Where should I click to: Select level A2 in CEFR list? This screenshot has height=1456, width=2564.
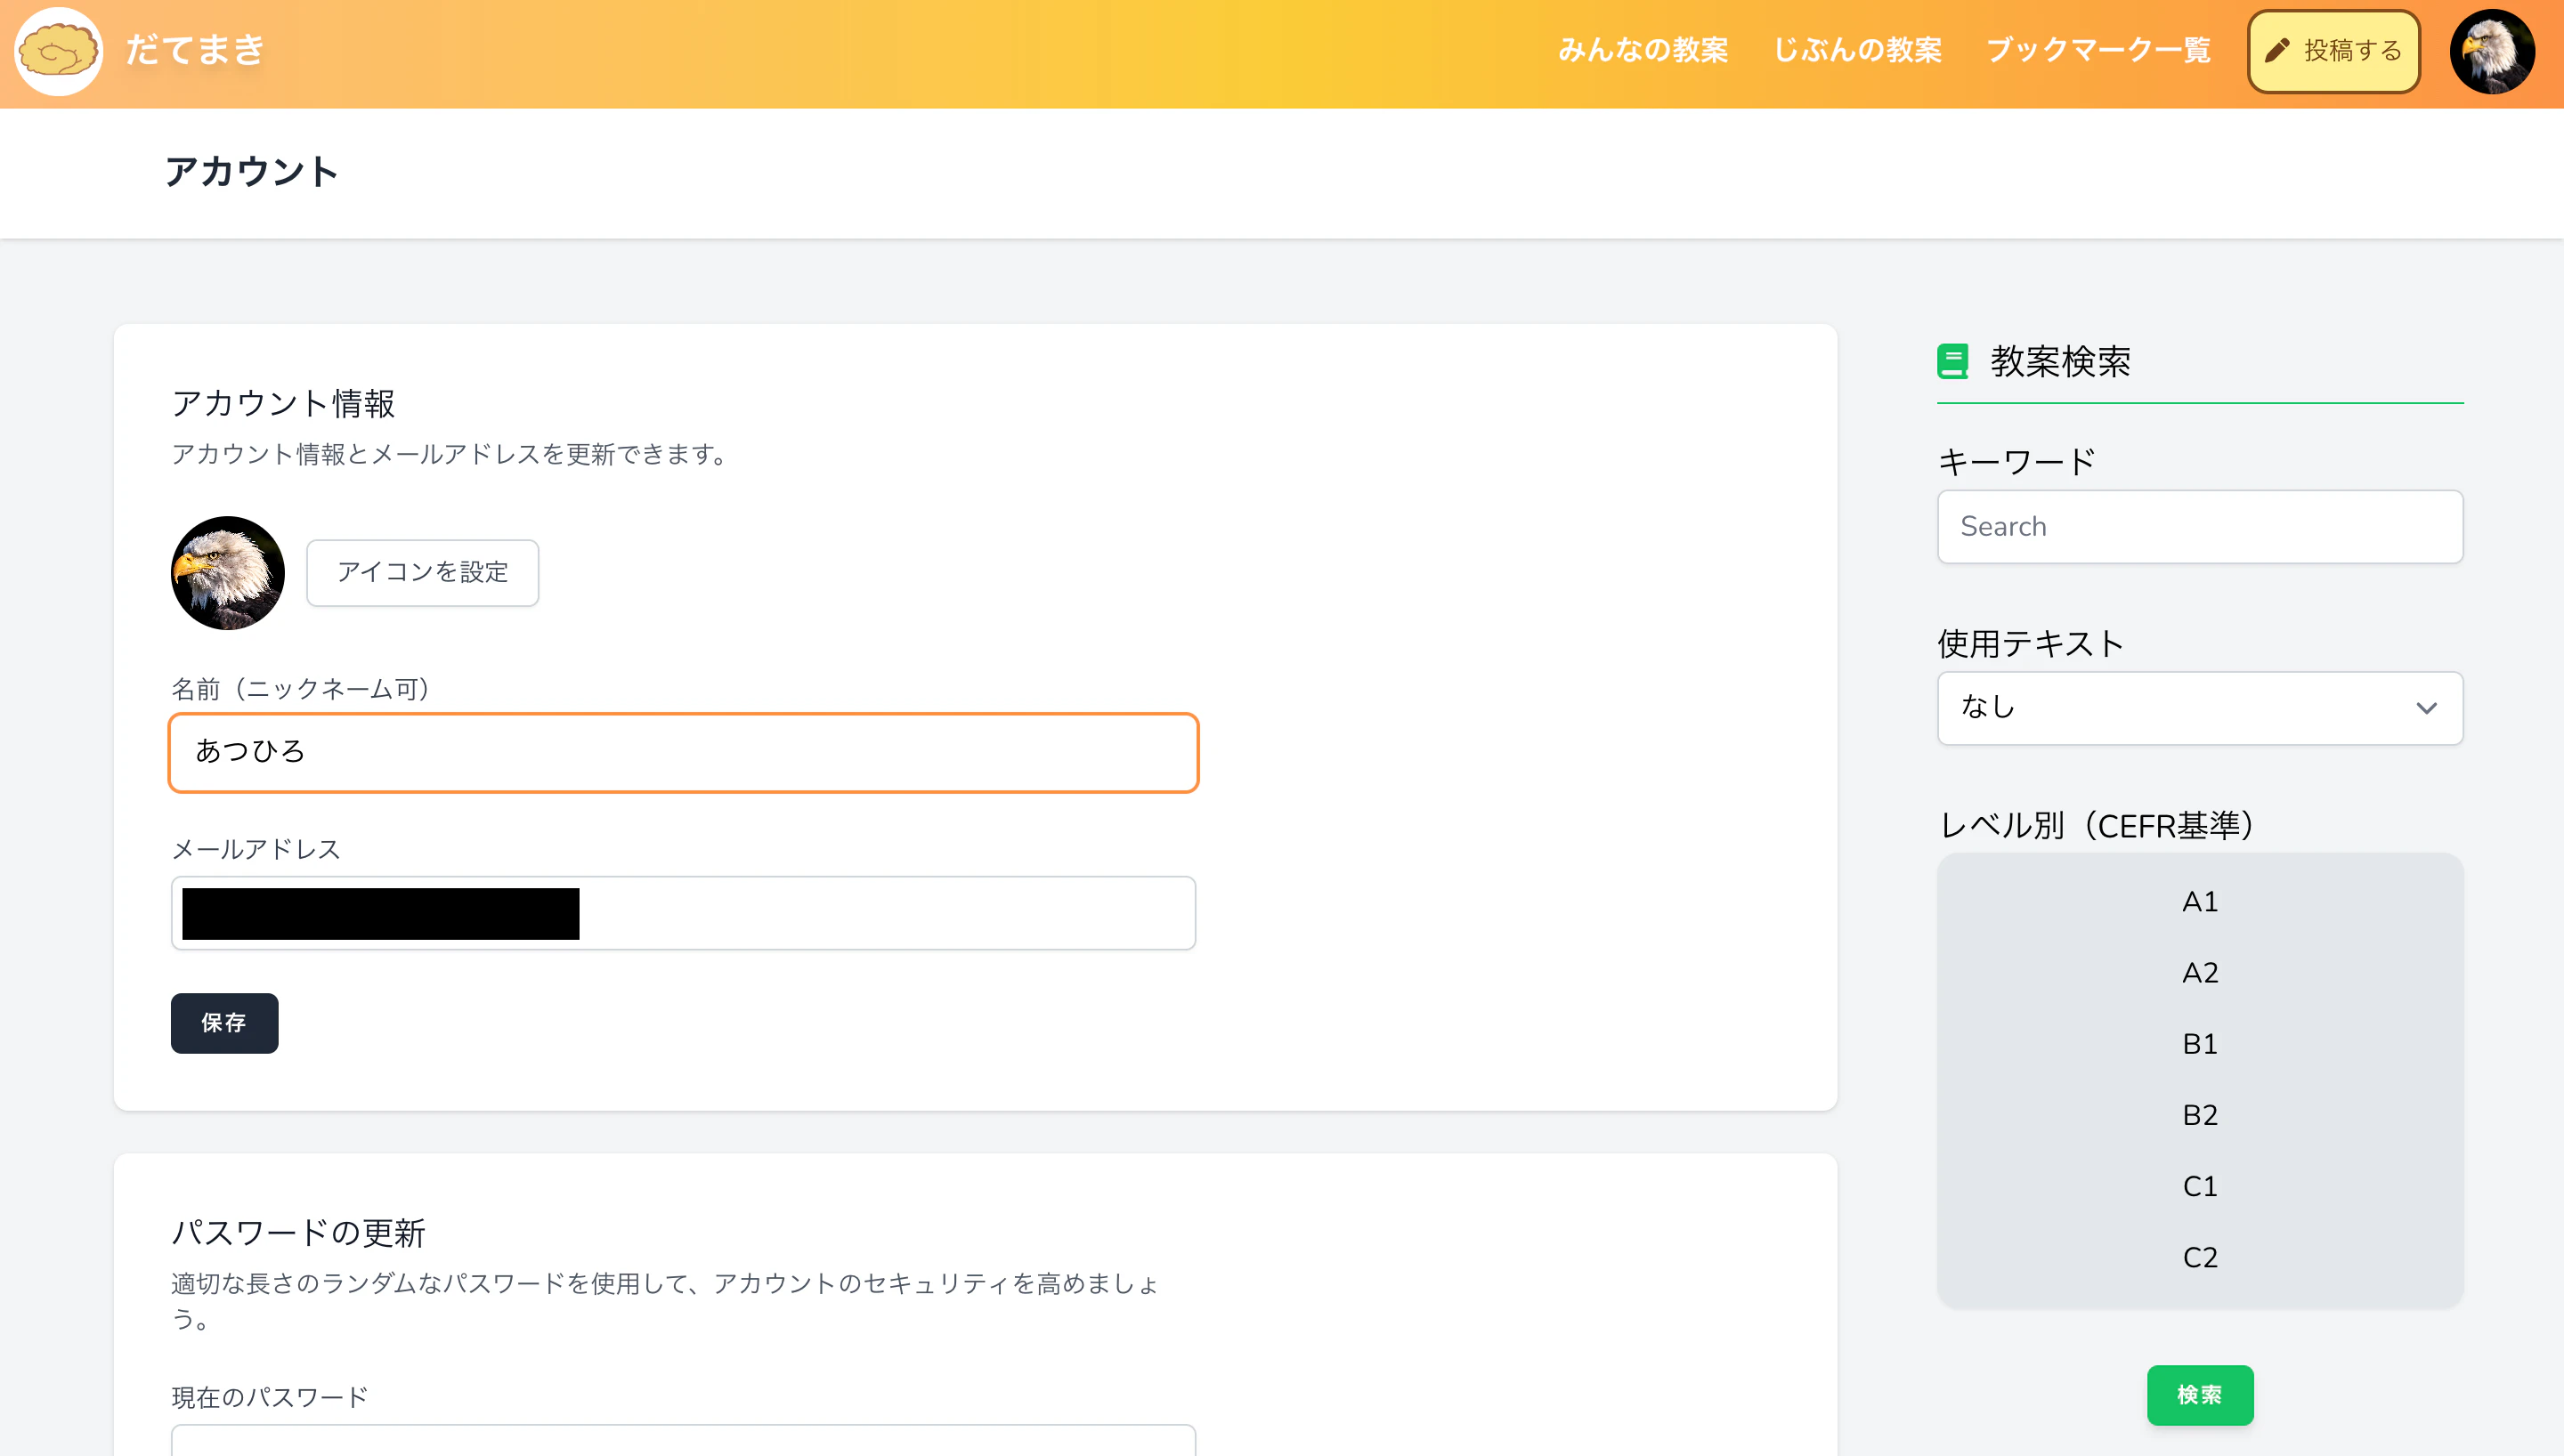2200,973
